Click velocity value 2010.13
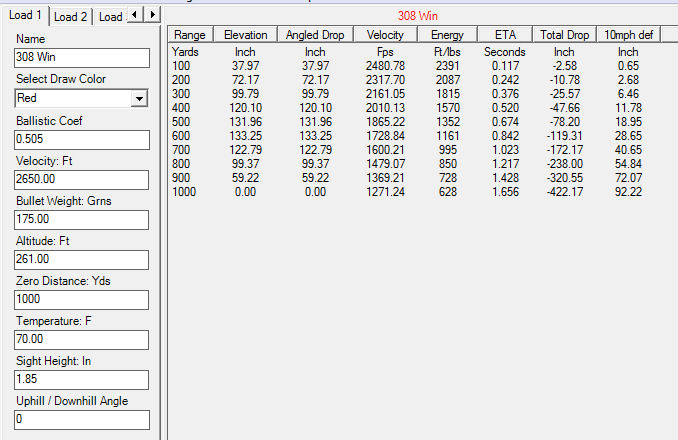 [x=385, y=108]
